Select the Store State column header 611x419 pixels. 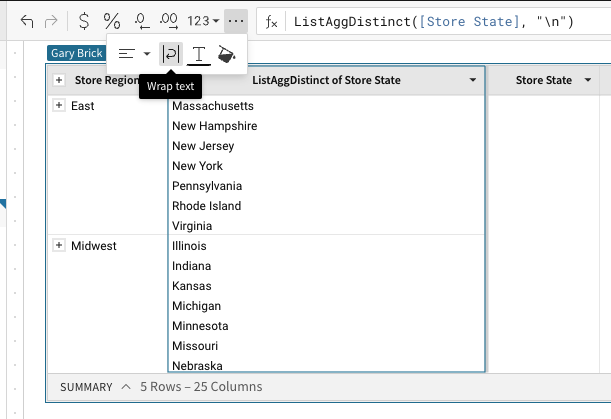(x=544, y=80)
